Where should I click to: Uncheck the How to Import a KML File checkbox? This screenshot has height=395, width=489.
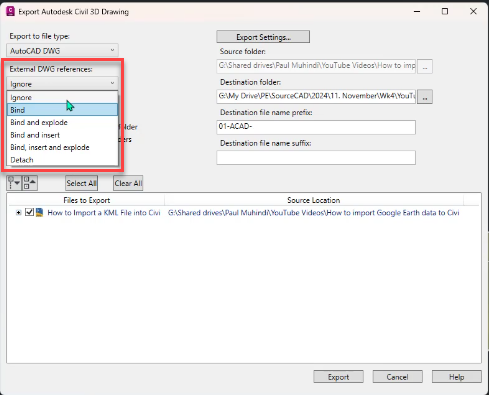pos(29,212)
